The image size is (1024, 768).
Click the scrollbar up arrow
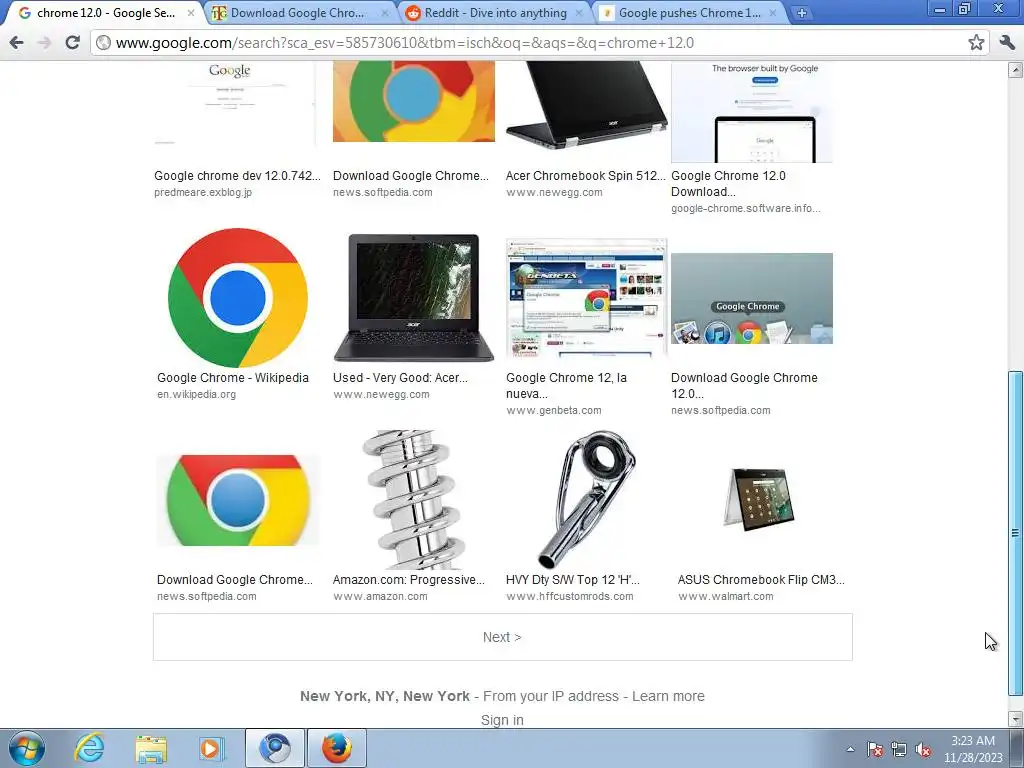click(1016, 69)
